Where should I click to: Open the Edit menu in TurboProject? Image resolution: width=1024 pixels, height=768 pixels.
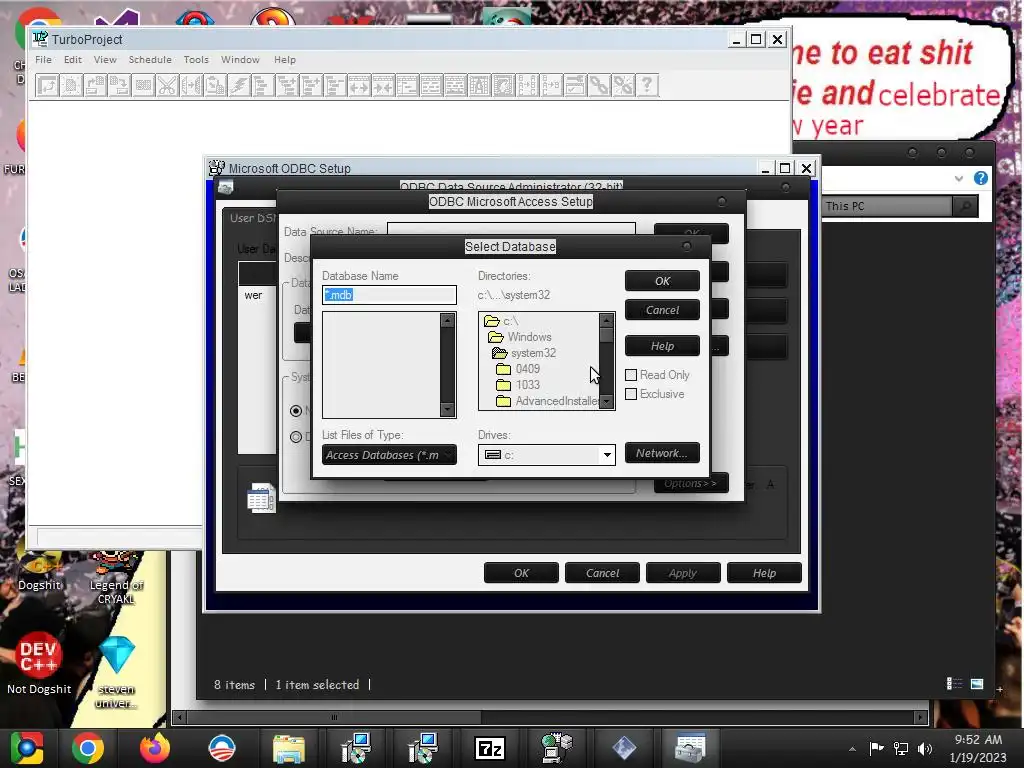pyautogui.click(x=72, y=59)
